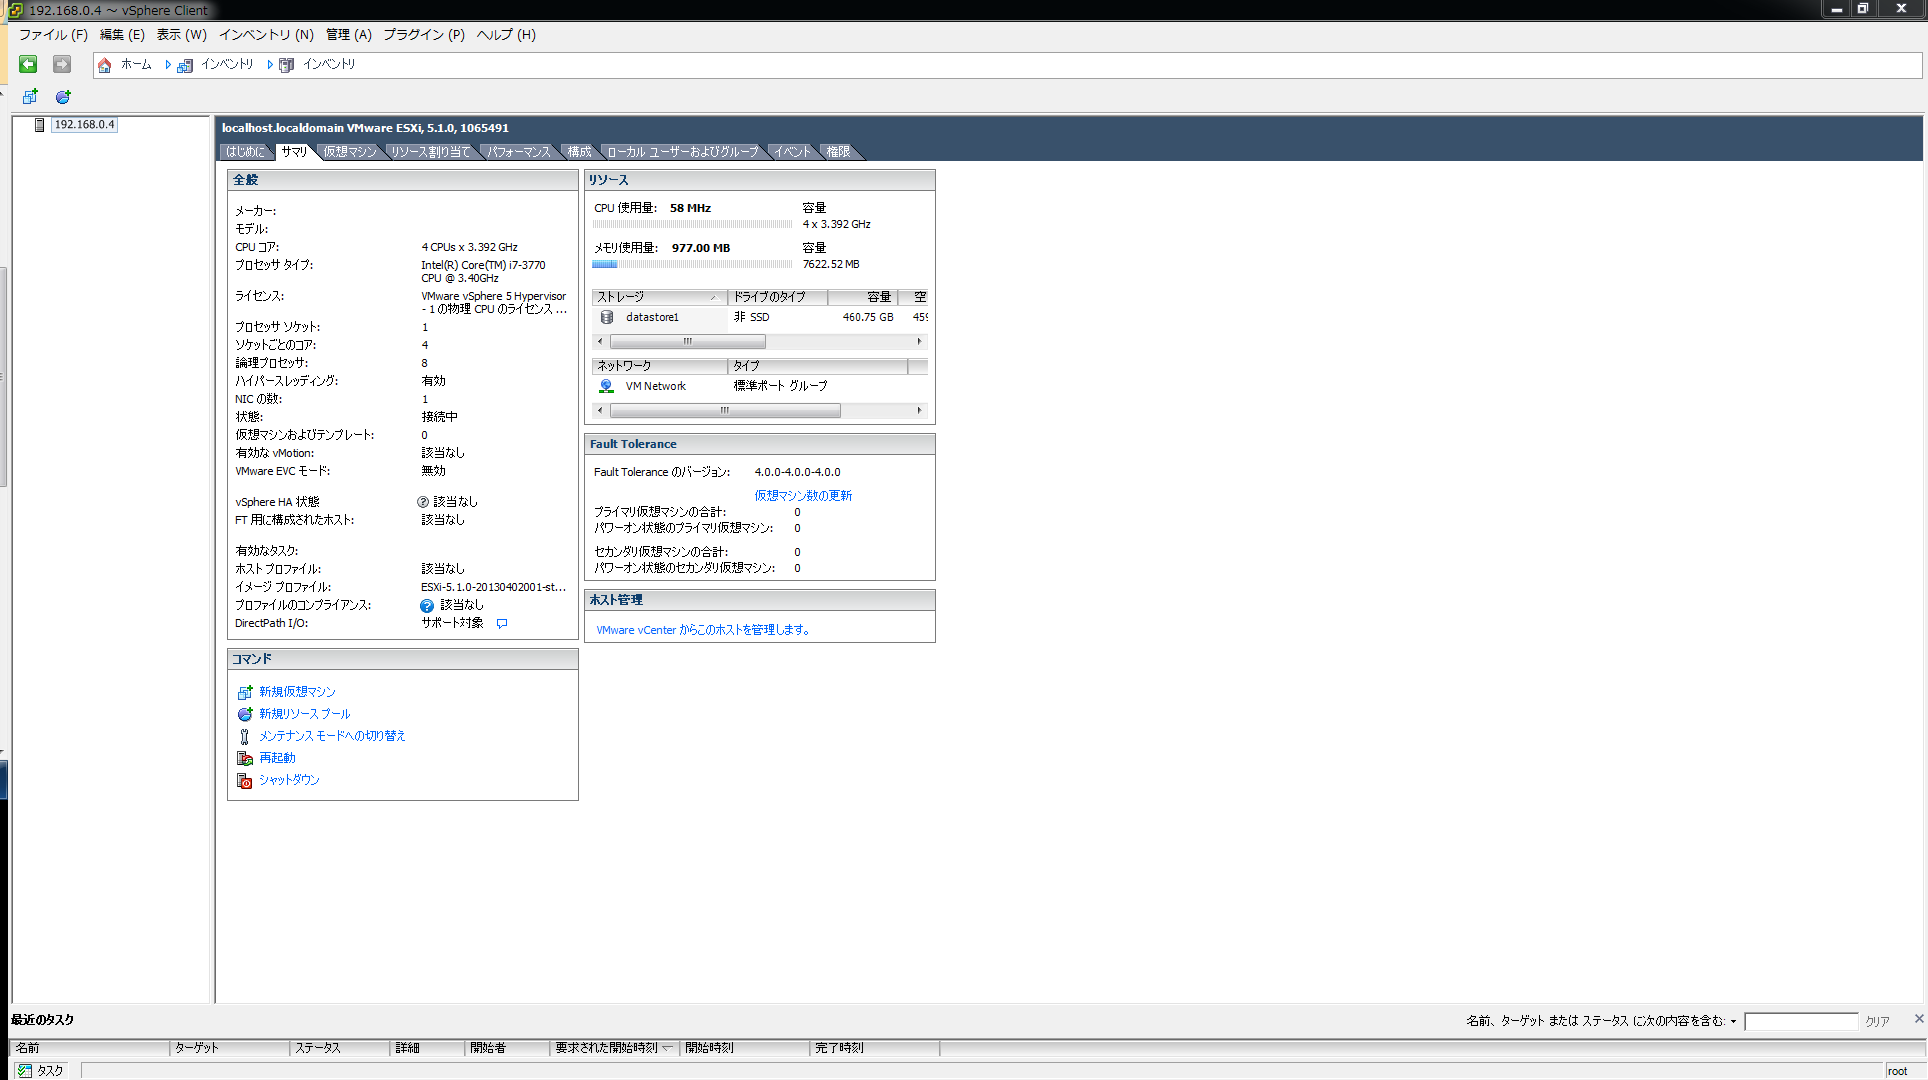The width and height of the screenshot is (1928, 1080).
Task: Click the vSphere HA status help icon
Action: click(x=423, y=502)
